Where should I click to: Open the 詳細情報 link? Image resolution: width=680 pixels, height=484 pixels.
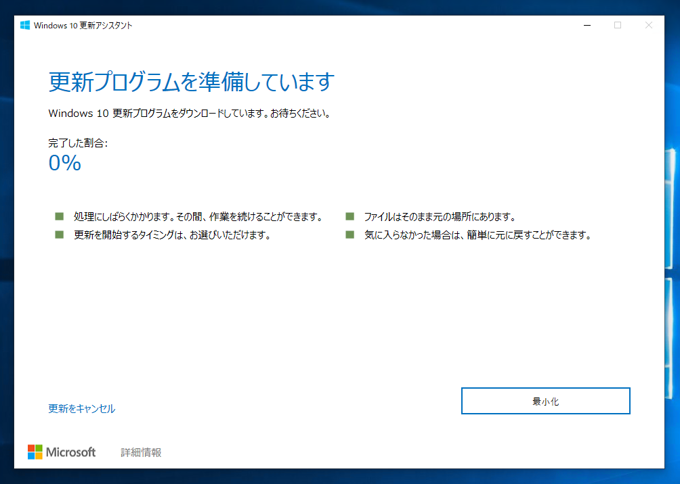pos(141,452)
